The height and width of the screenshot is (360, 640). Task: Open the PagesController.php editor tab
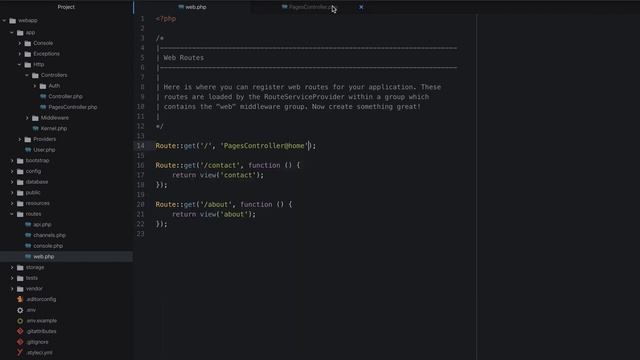coord(309,7)
